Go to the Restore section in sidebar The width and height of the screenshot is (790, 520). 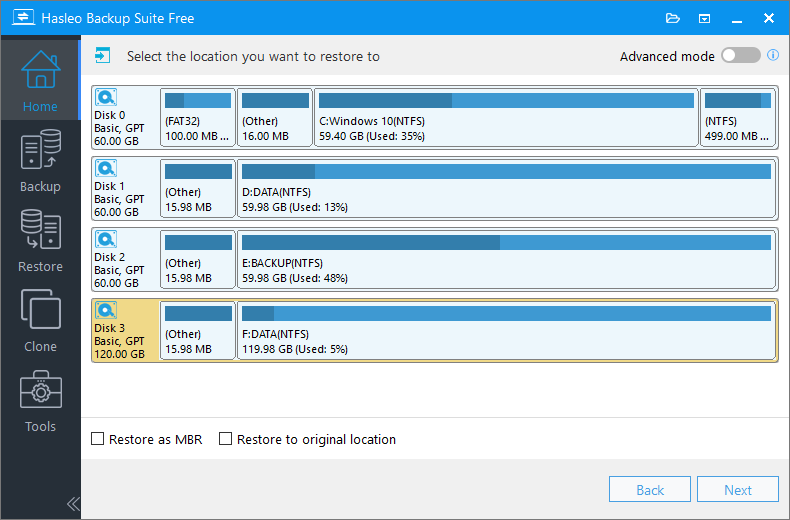40,240
